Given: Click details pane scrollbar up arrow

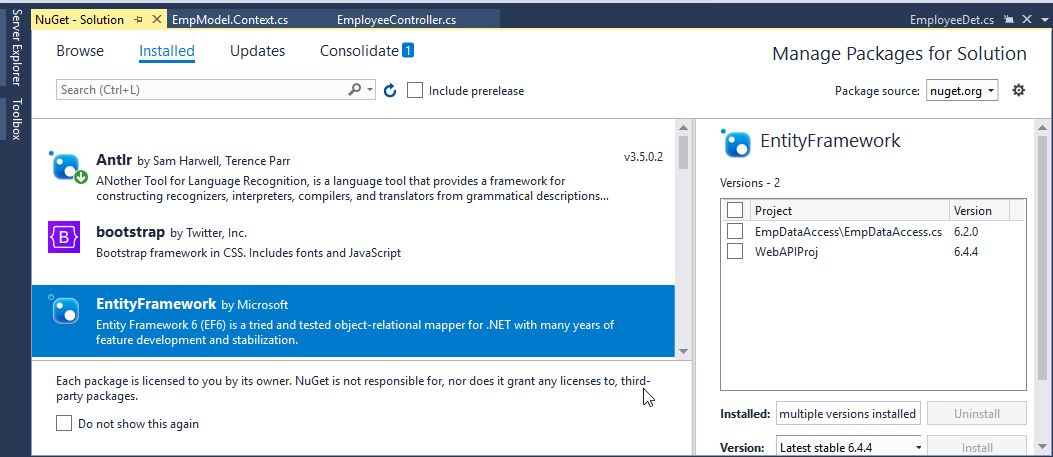Looking at the screenshot, I should point(1042,128).
